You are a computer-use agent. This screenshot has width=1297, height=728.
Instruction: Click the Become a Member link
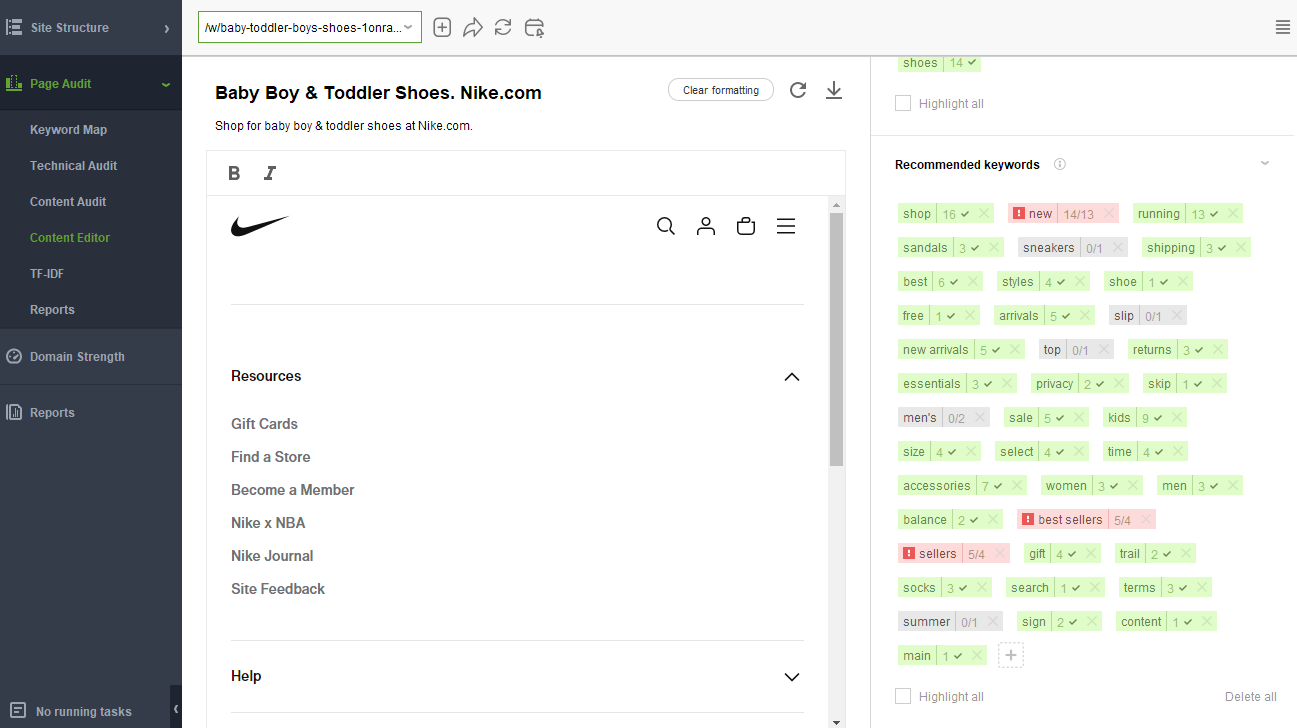pos(292,490)
